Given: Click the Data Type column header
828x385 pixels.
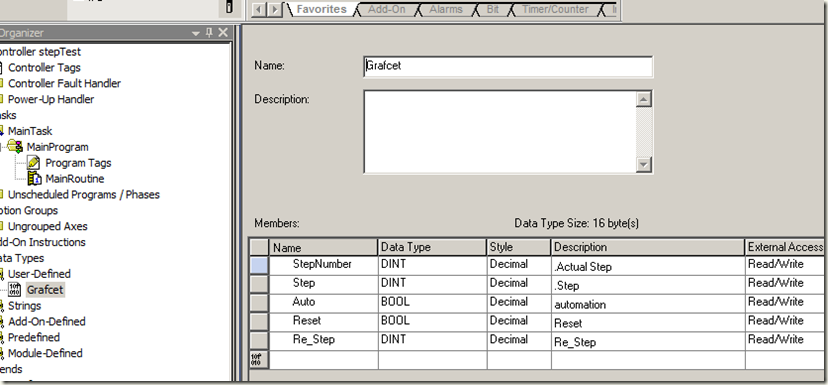Looking at the screenshot, I should [x=432, y=247].
